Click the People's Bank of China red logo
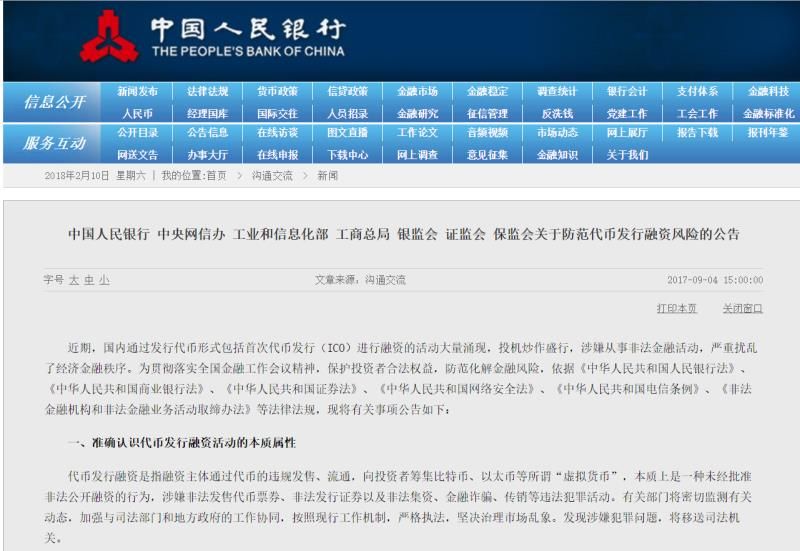This screenshot has height=551, width=800. (109, 37)
